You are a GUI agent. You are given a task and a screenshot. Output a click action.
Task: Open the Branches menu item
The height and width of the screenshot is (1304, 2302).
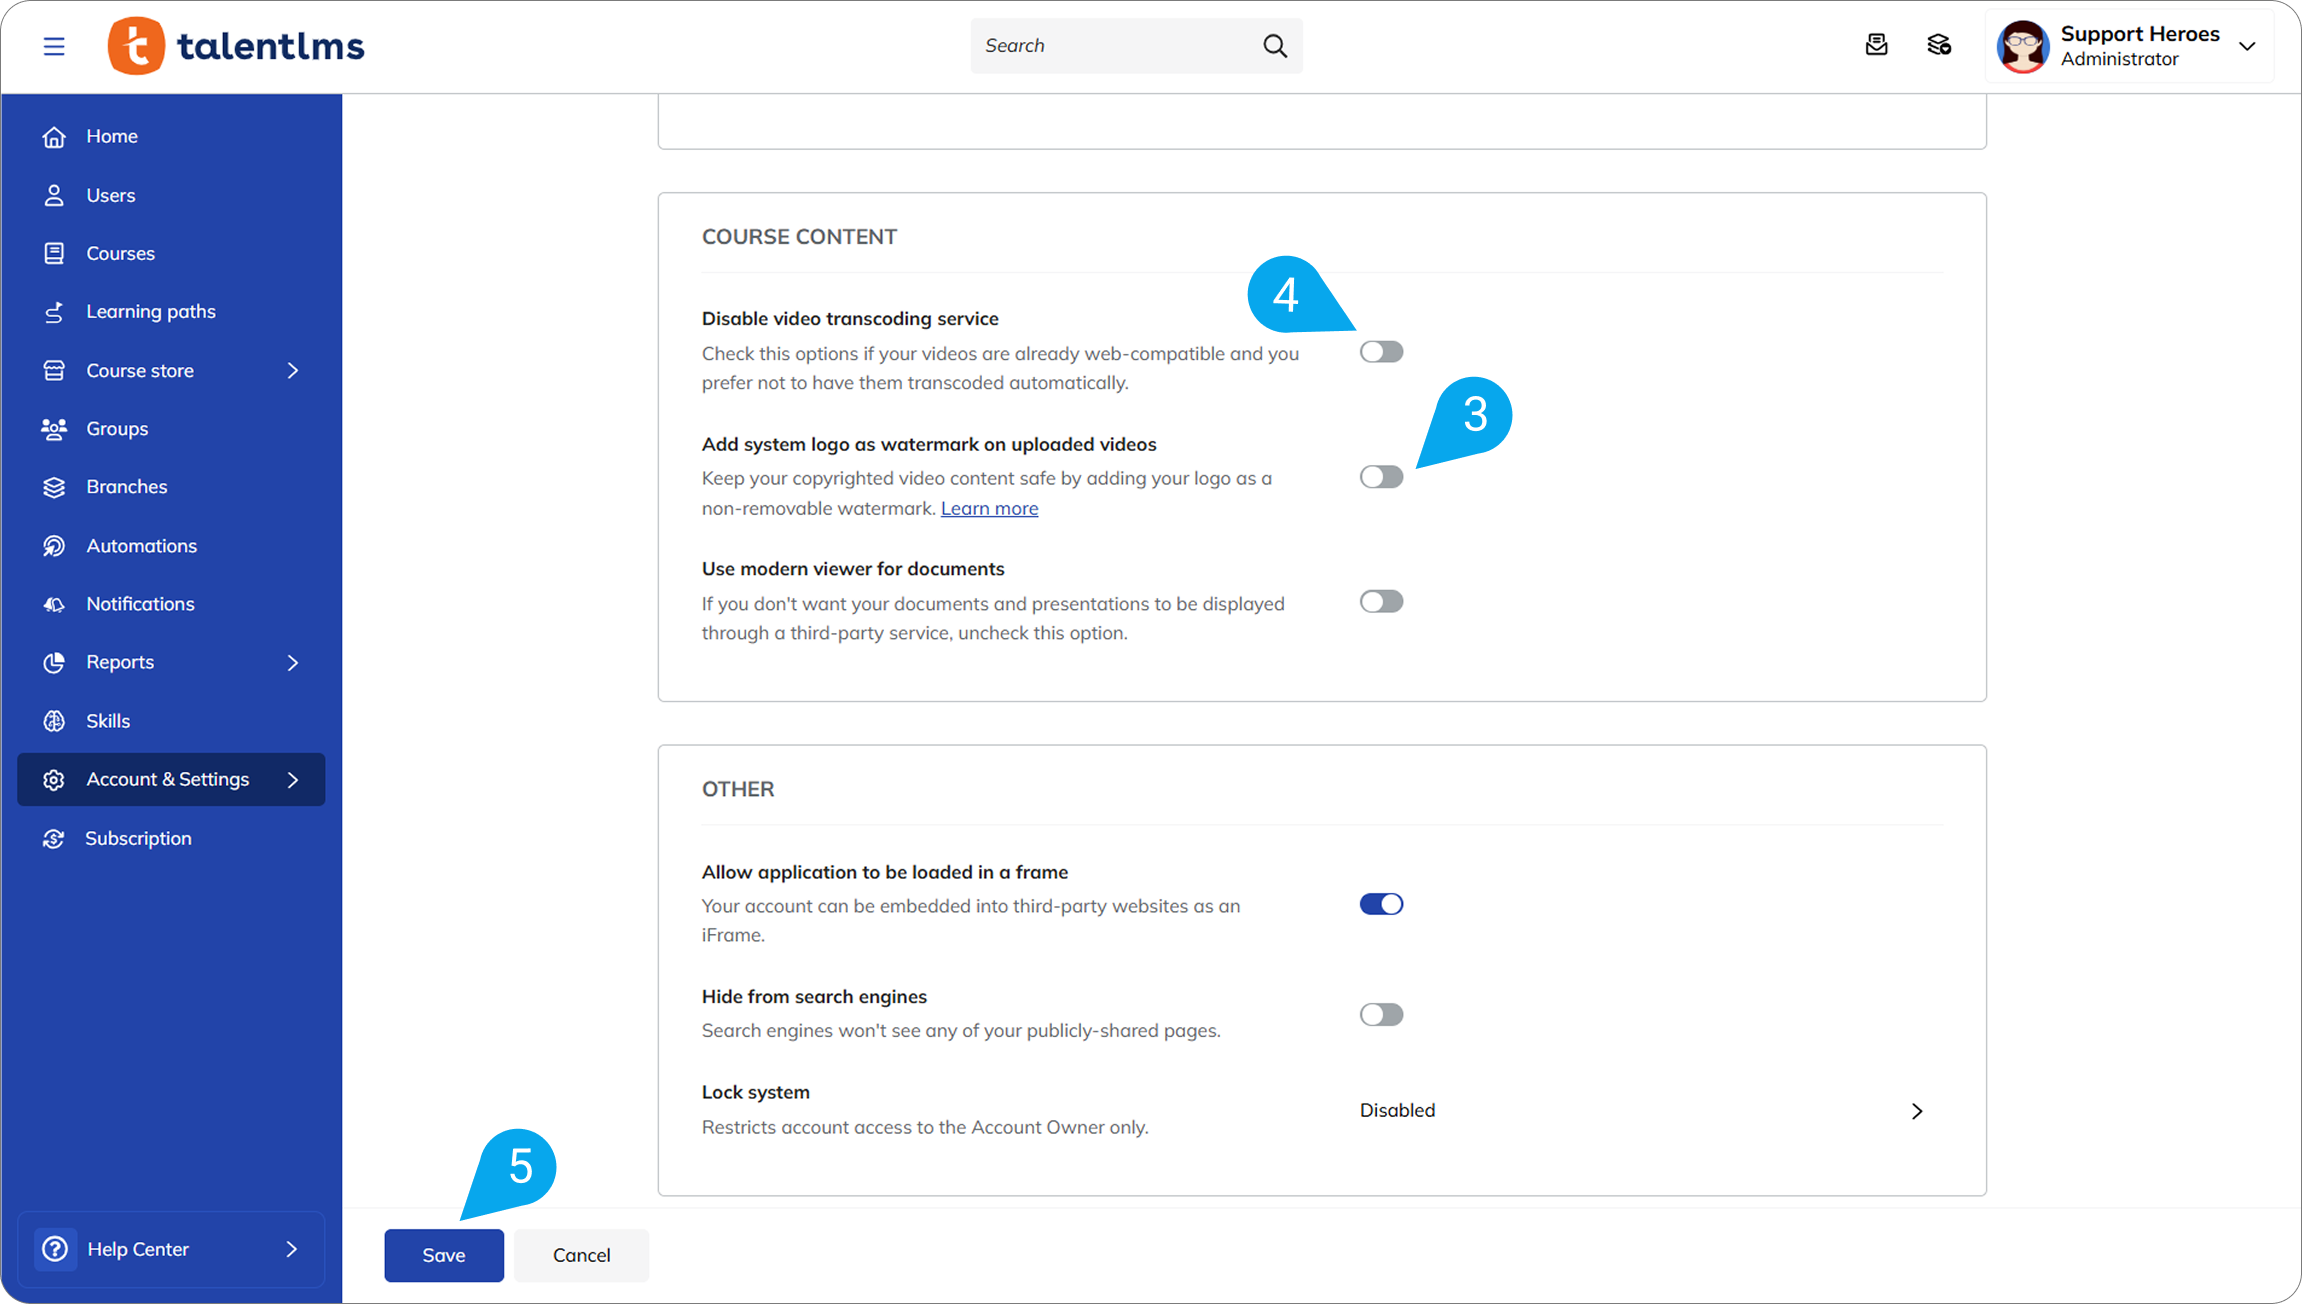point(127,487)
